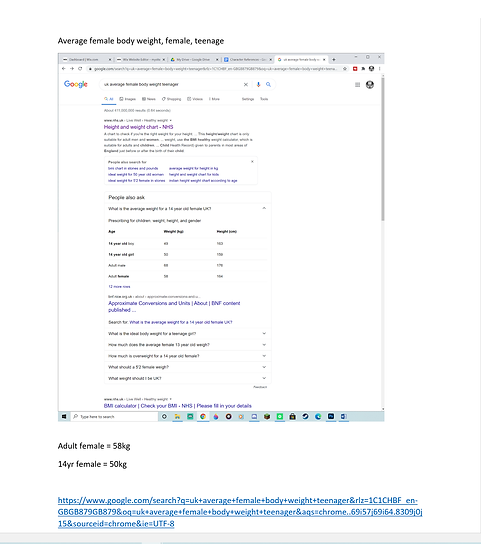
Task: Open 'Height and weight chart - NHS' result
Action: tap(138, 127)
